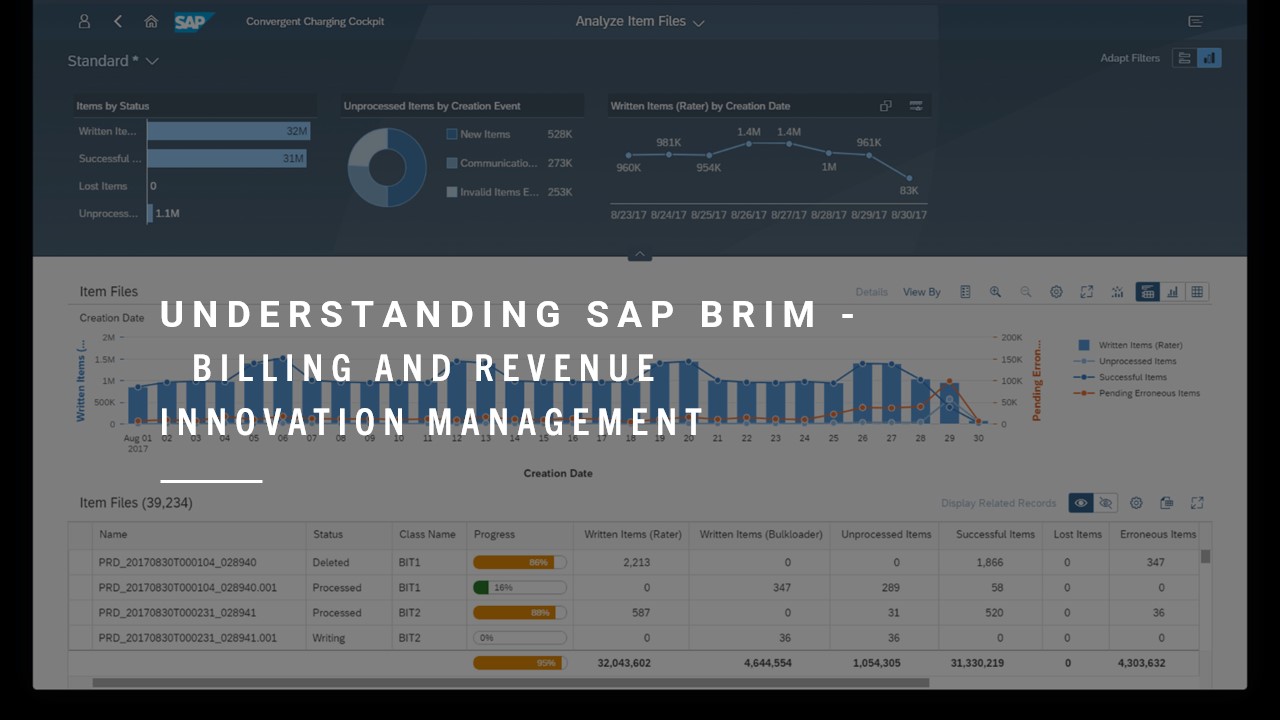The width and height of the screenshot is (1280, 720).
Task: Enable show related records eye toggle
Action: [1081, 503]
